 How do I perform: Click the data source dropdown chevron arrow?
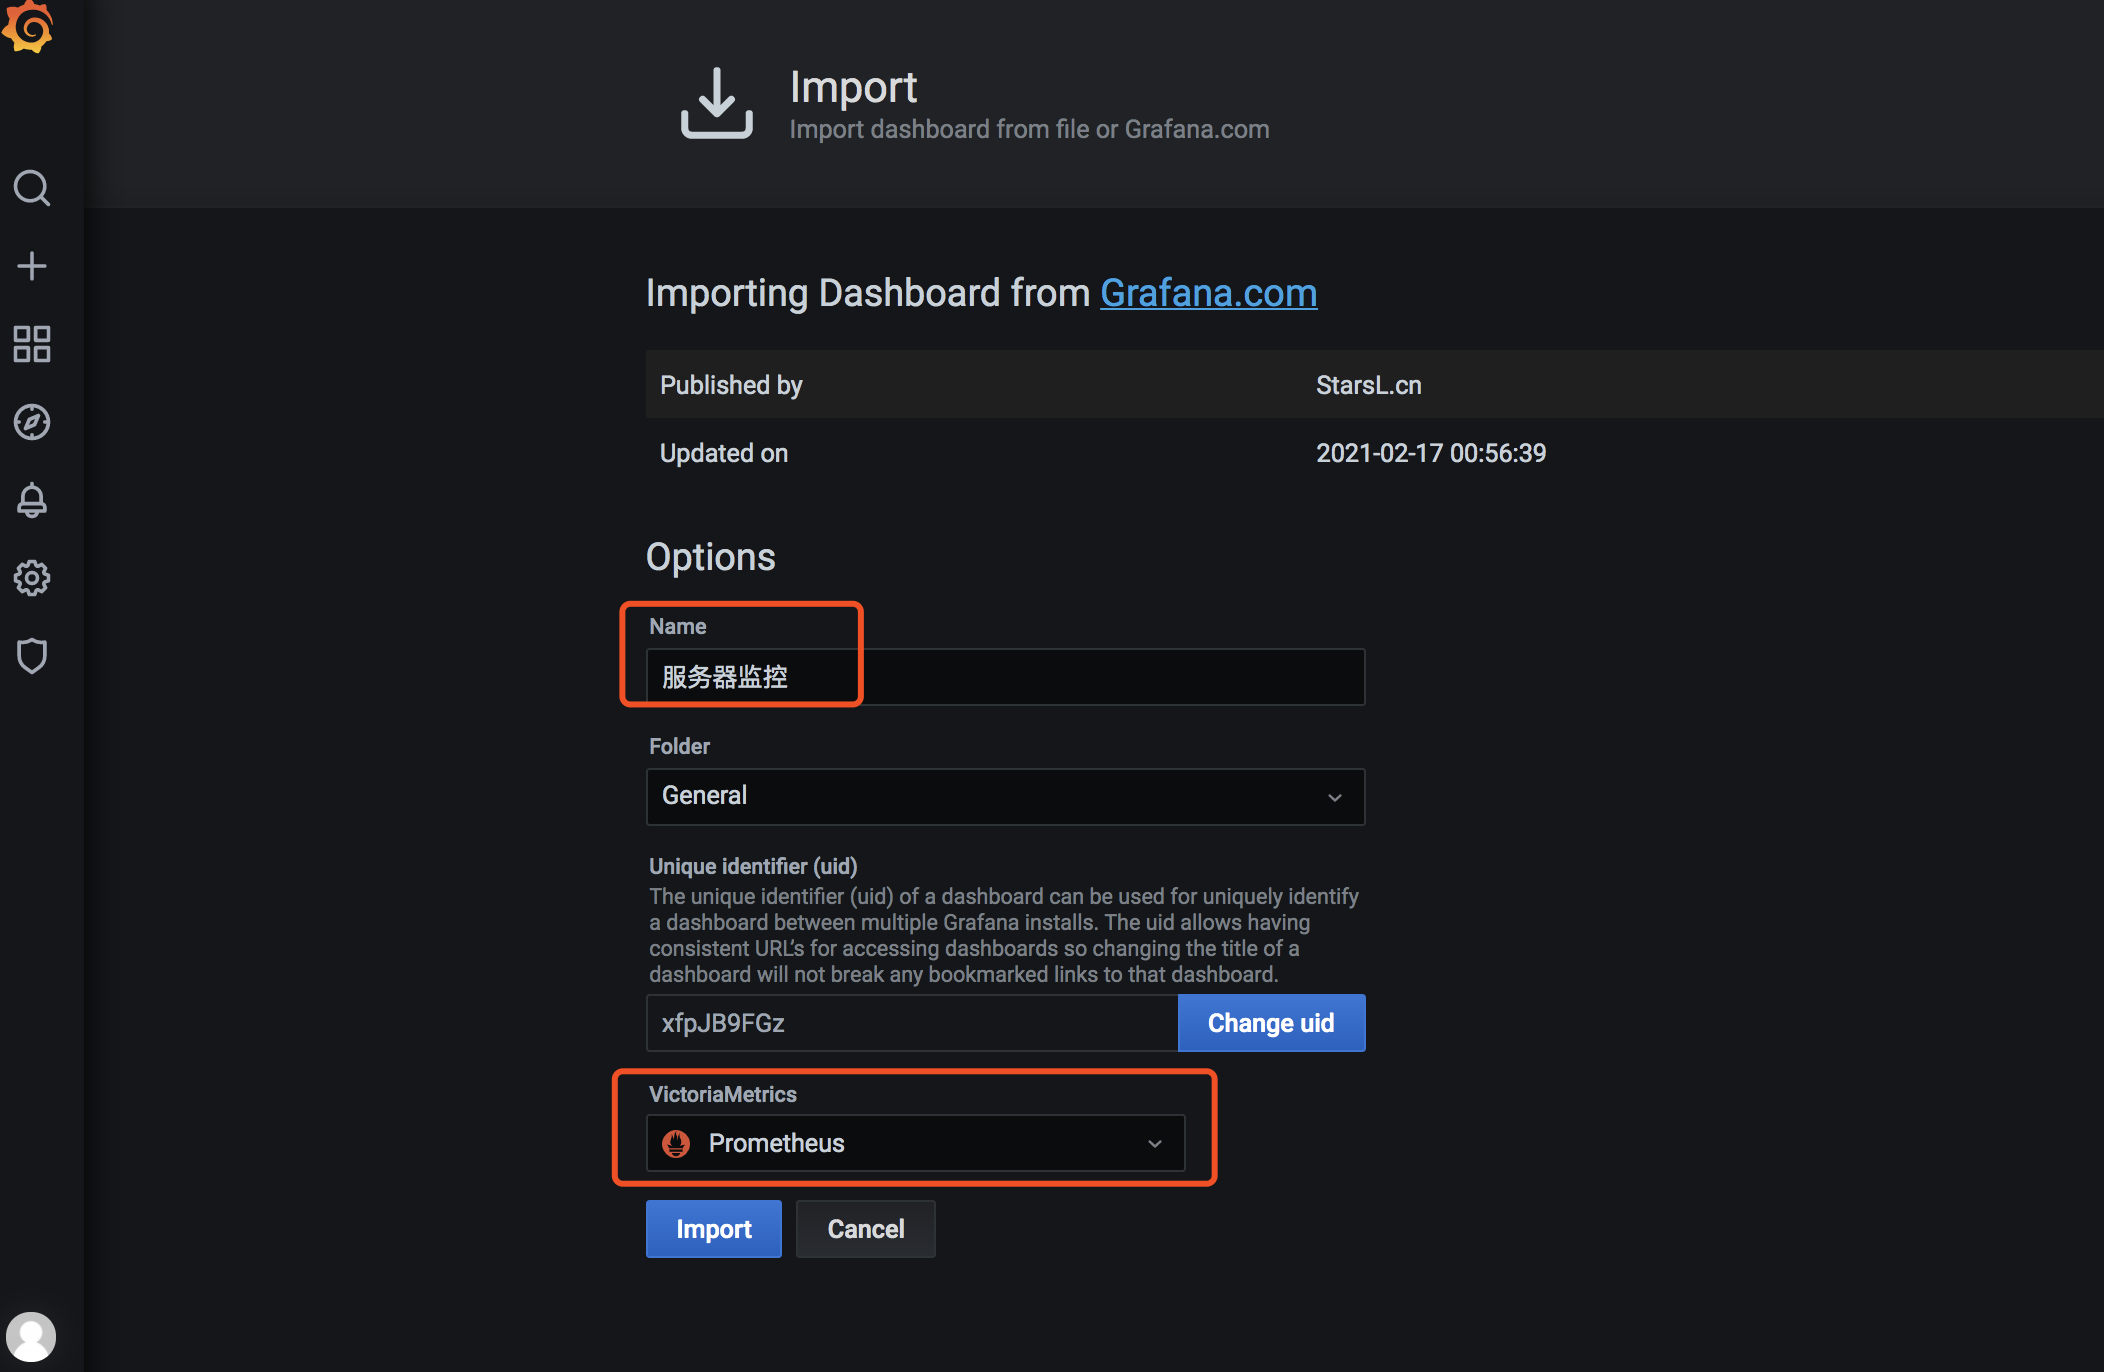point(1154,1144)
